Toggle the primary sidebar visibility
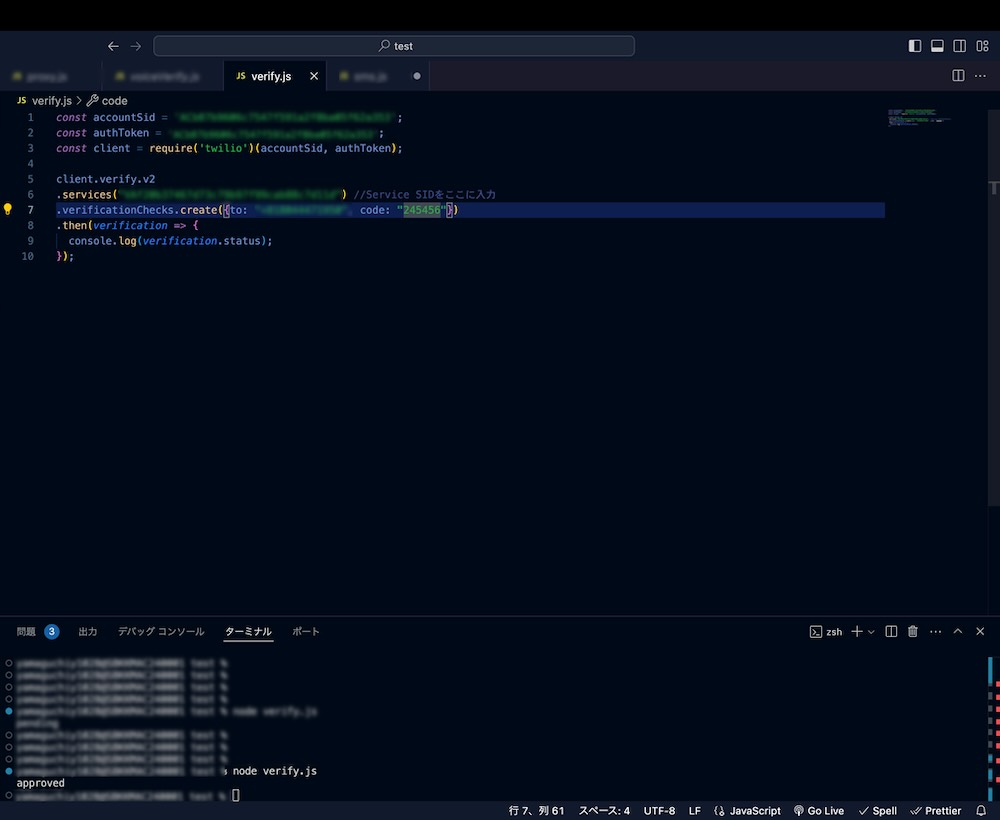Viewport: 1000px width, 820px height. 915,46
